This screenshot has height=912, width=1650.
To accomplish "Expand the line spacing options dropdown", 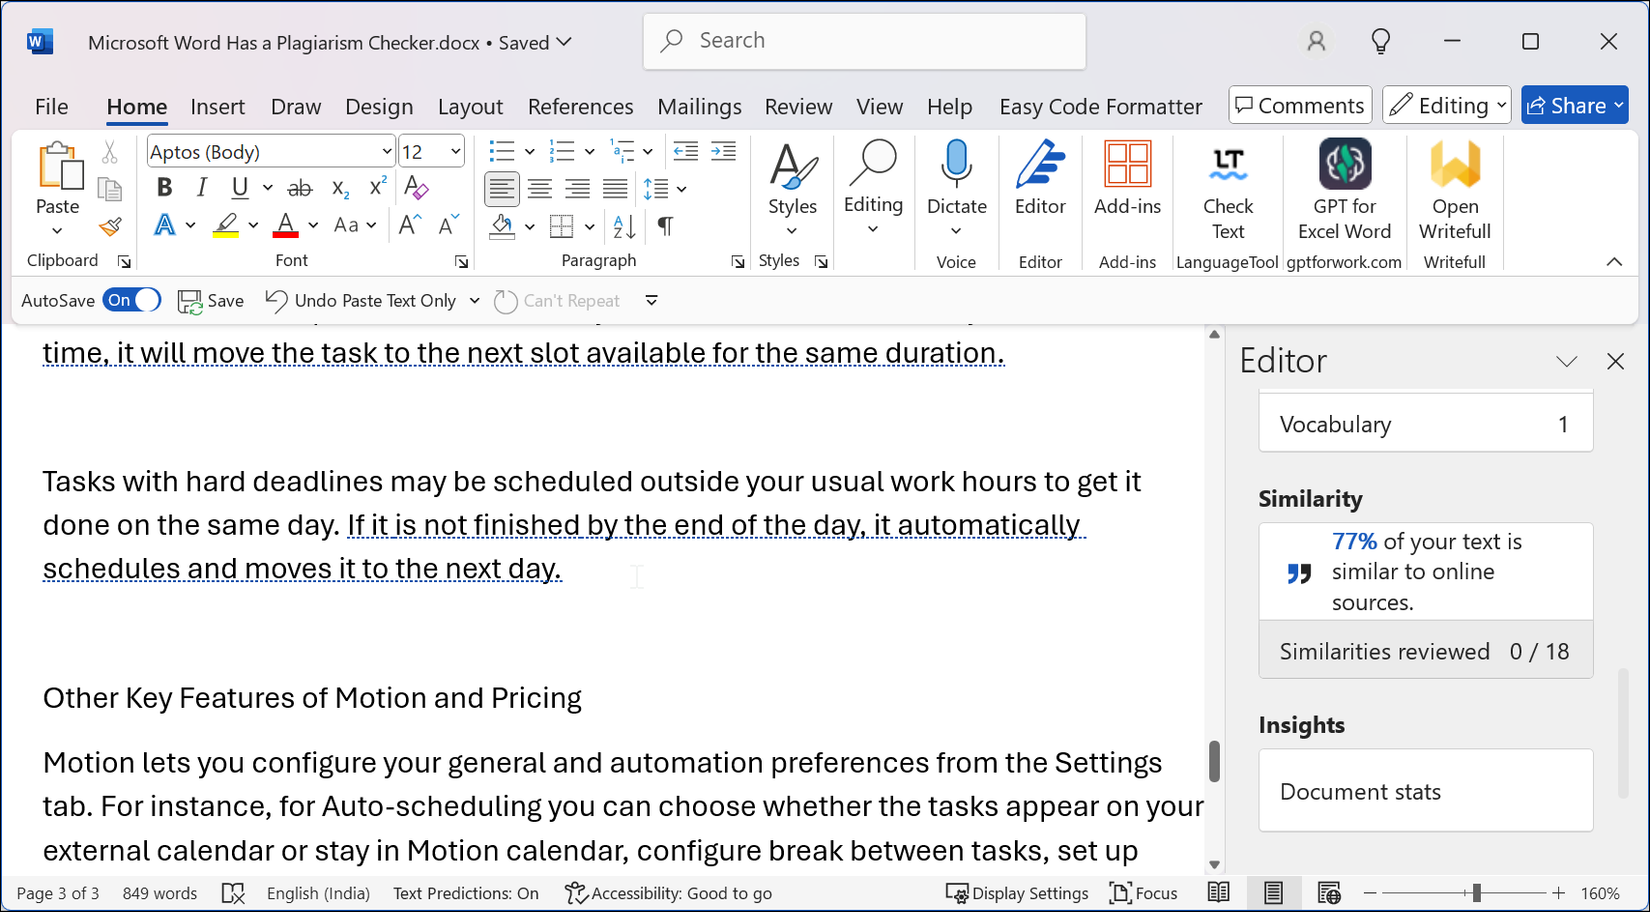I will [680, 188].
